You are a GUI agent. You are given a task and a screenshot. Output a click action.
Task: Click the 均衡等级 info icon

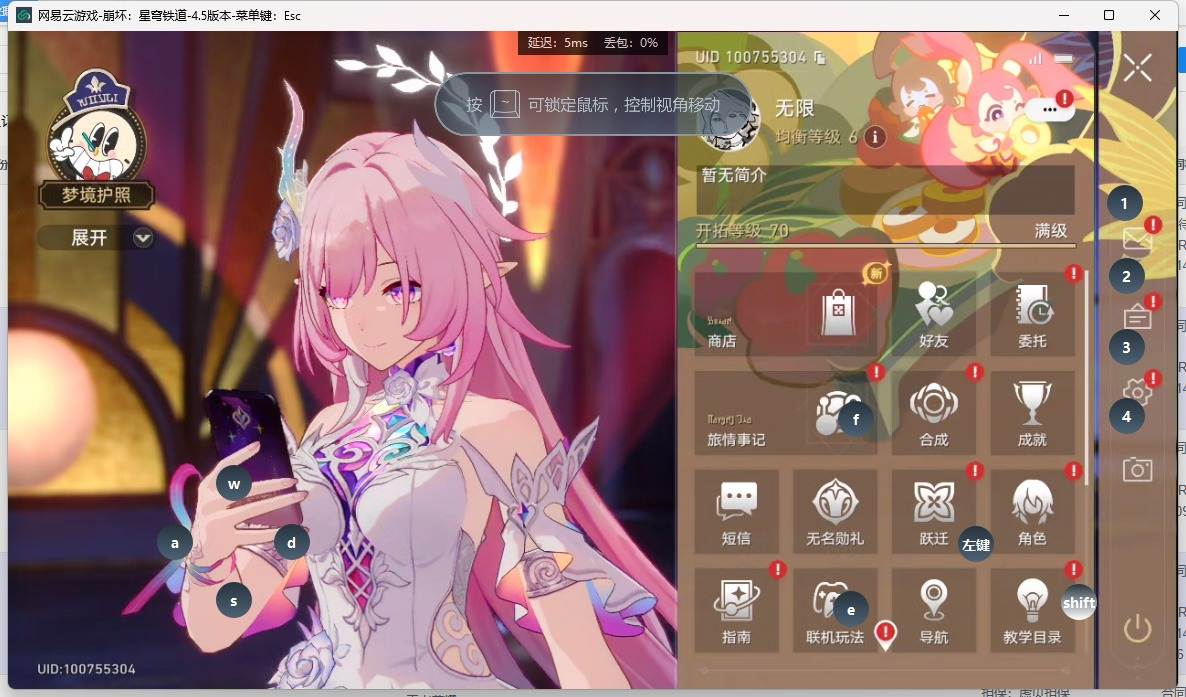875,137
